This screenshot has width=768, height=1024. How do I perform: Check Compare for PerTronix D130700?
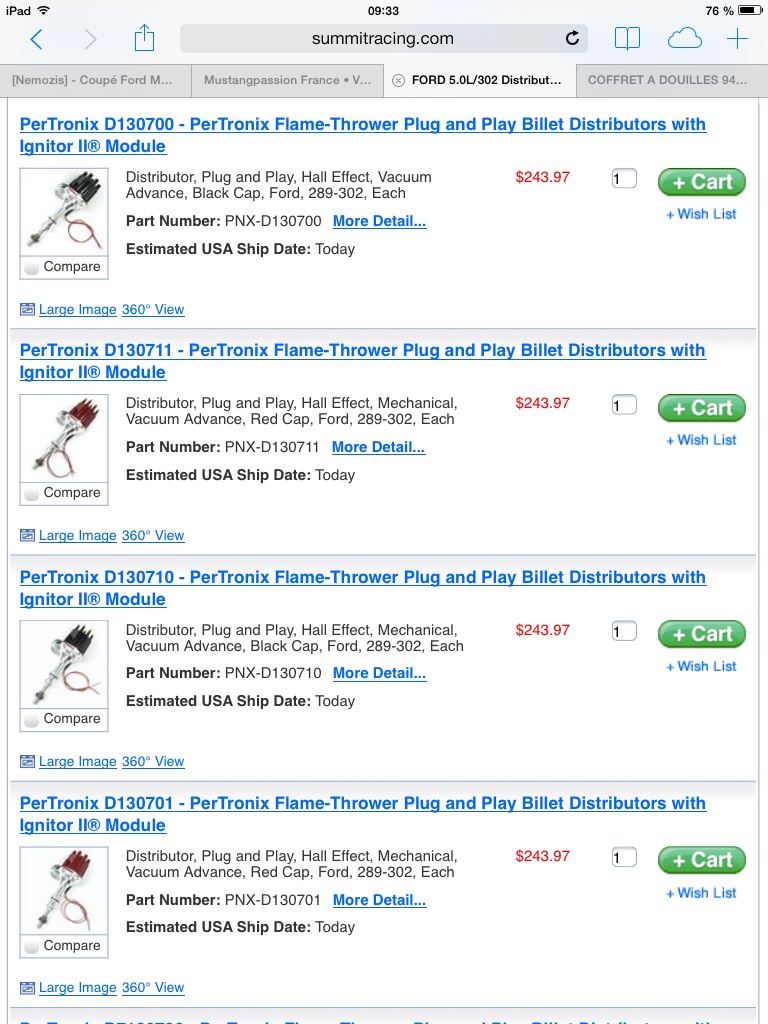pyautogui.click(x=31, y=267)
